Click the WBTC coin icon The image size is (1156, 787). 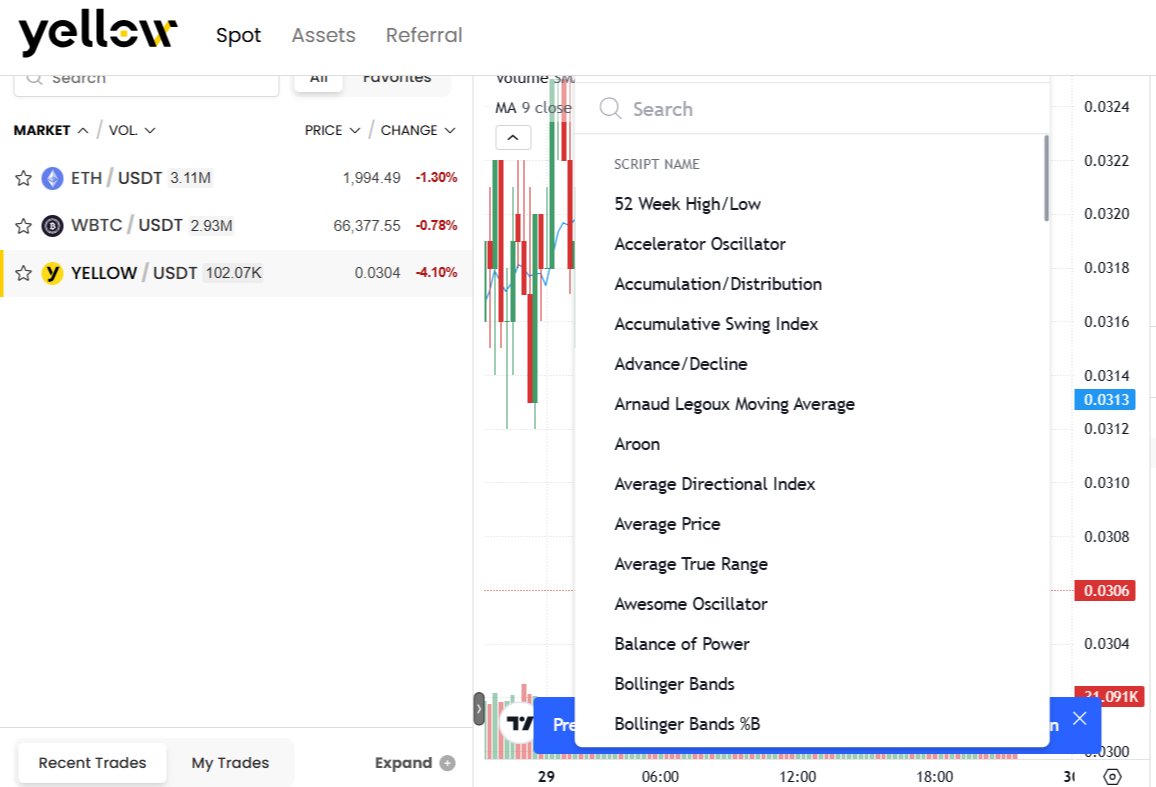[53, 225]
